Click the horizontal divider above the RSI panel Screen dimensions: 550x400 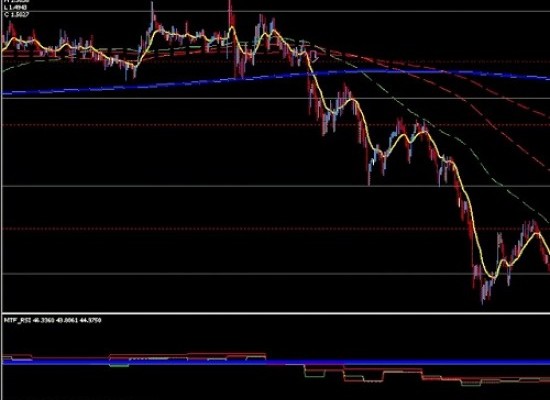click(x=276, y=313)
